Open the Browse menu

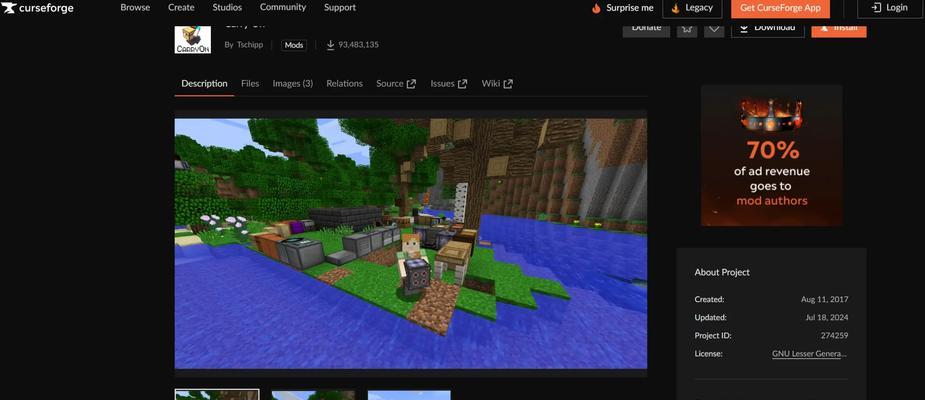point(135,8)
